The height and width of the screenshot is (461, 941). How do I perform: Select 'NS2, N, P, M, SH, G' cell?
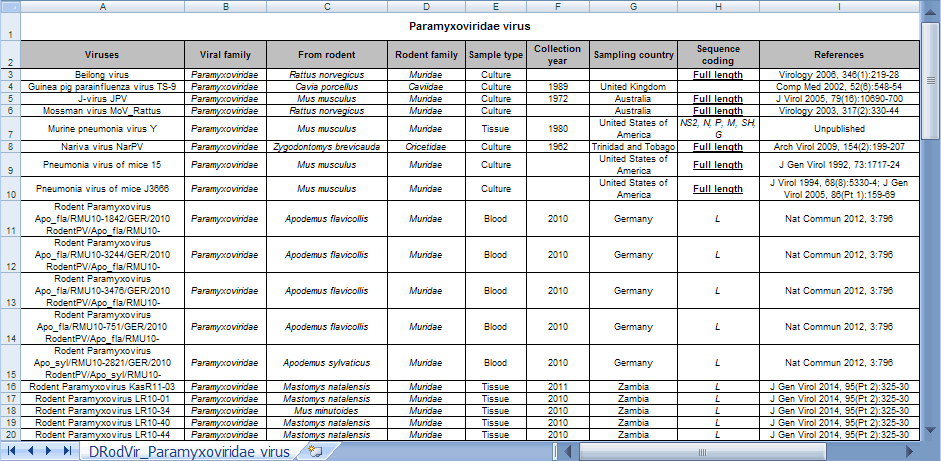[x=718, y=128]
